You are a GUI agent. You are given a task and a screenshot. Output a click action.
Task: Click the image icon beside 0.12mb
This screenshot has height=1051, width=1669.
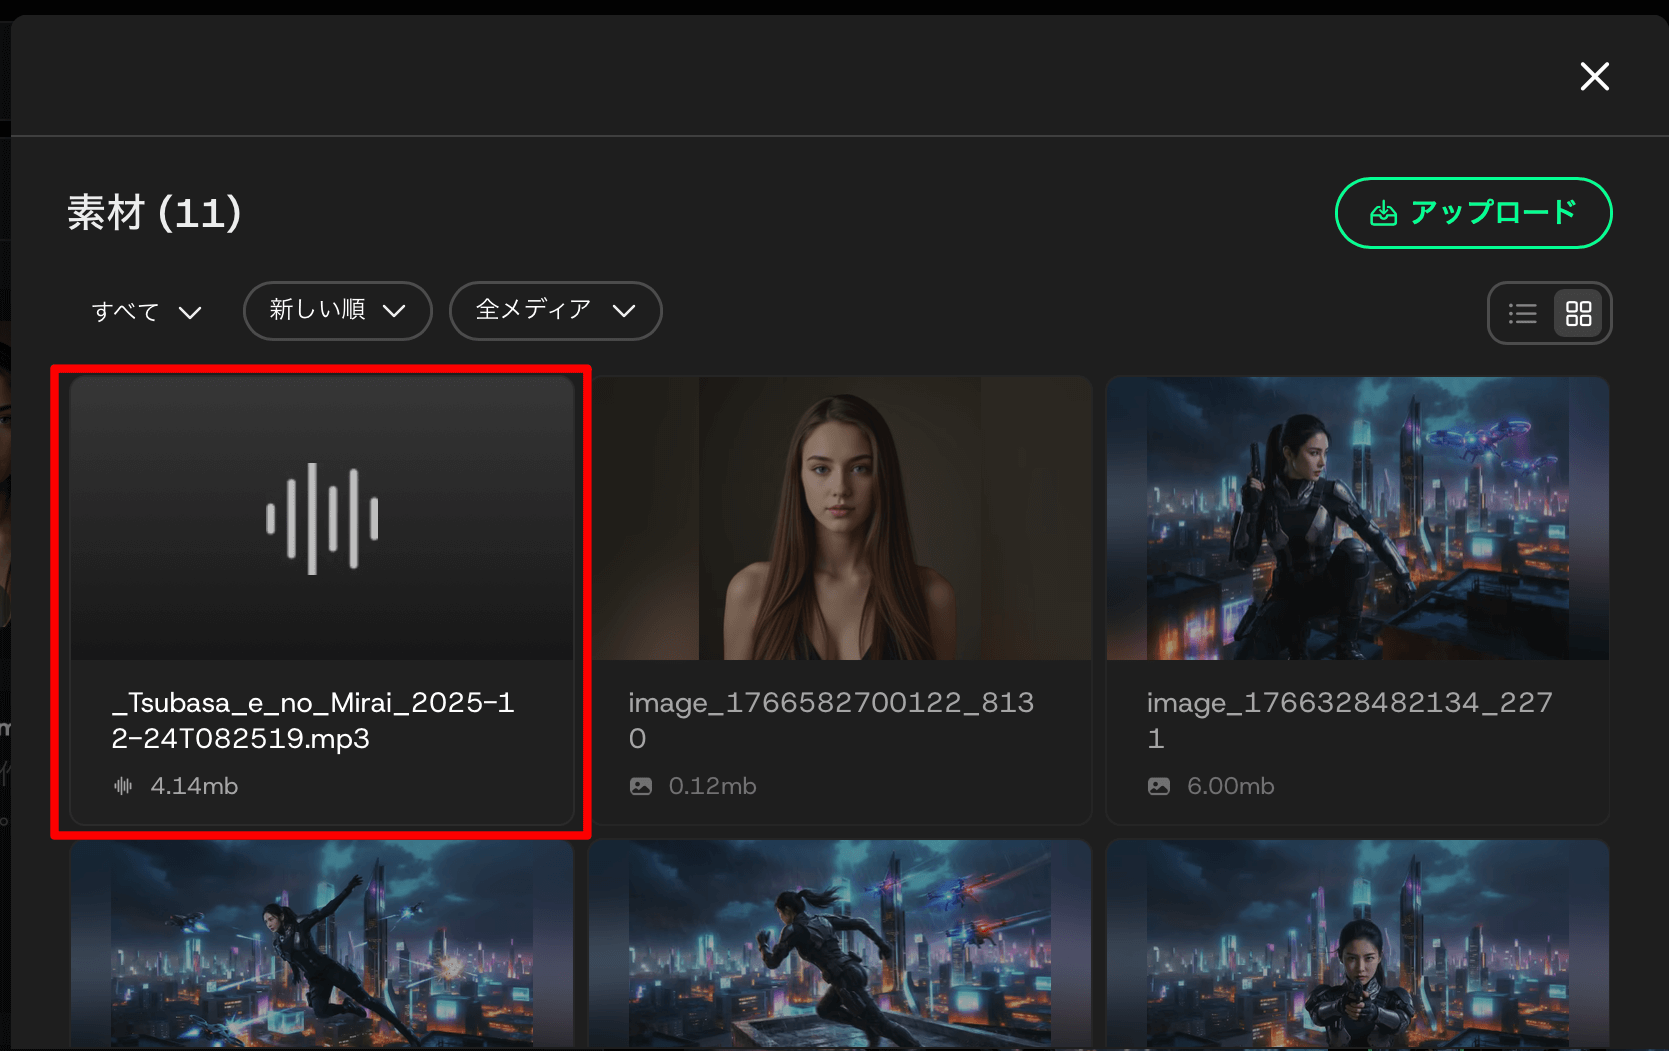point(641,786)
